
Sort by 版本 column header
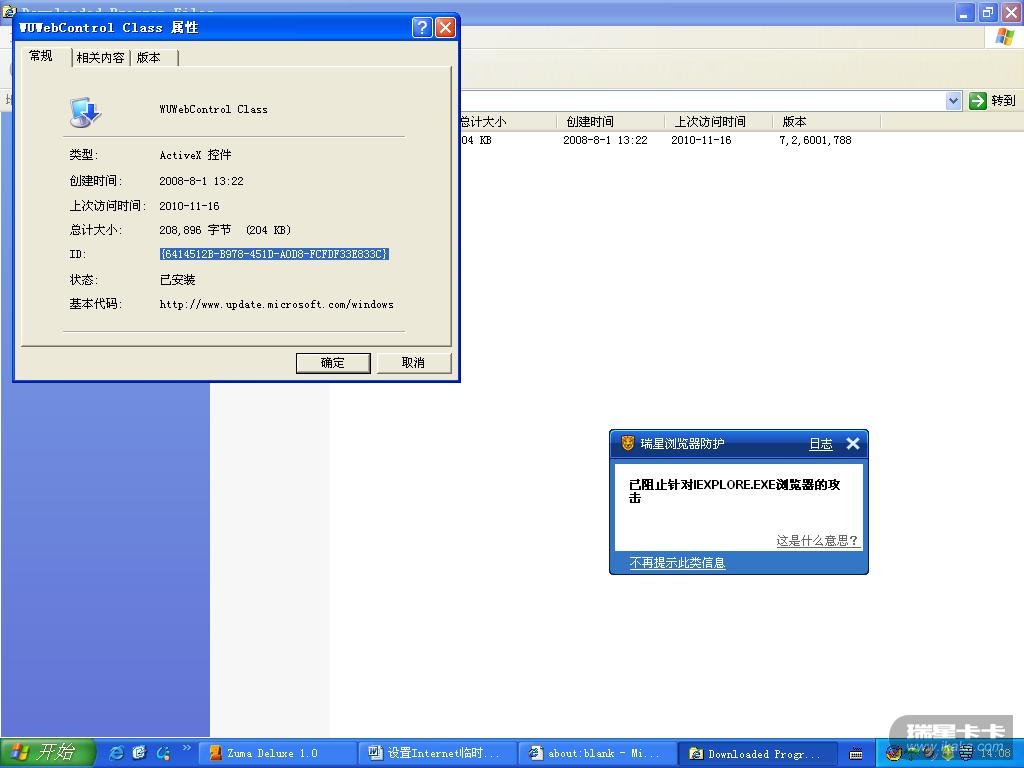(827, 121)
